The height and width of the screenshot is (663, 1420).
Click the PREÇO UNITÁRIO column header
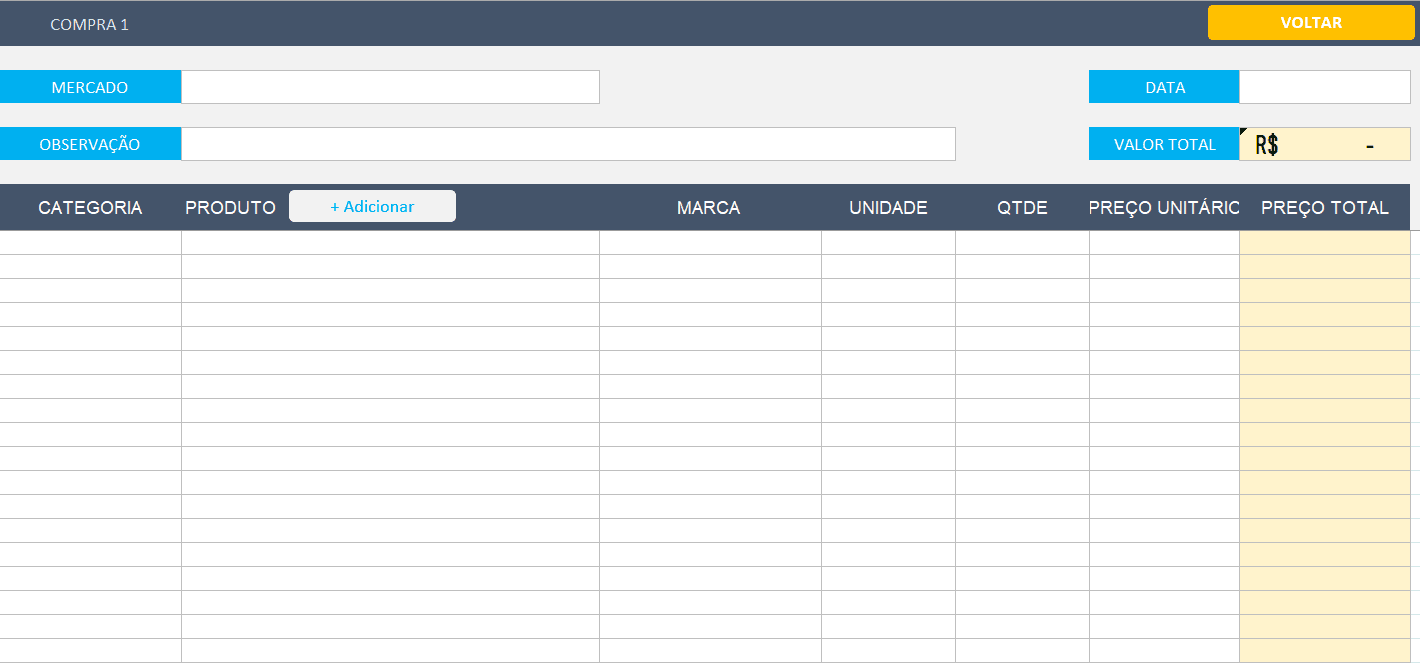pos(1164,207)
